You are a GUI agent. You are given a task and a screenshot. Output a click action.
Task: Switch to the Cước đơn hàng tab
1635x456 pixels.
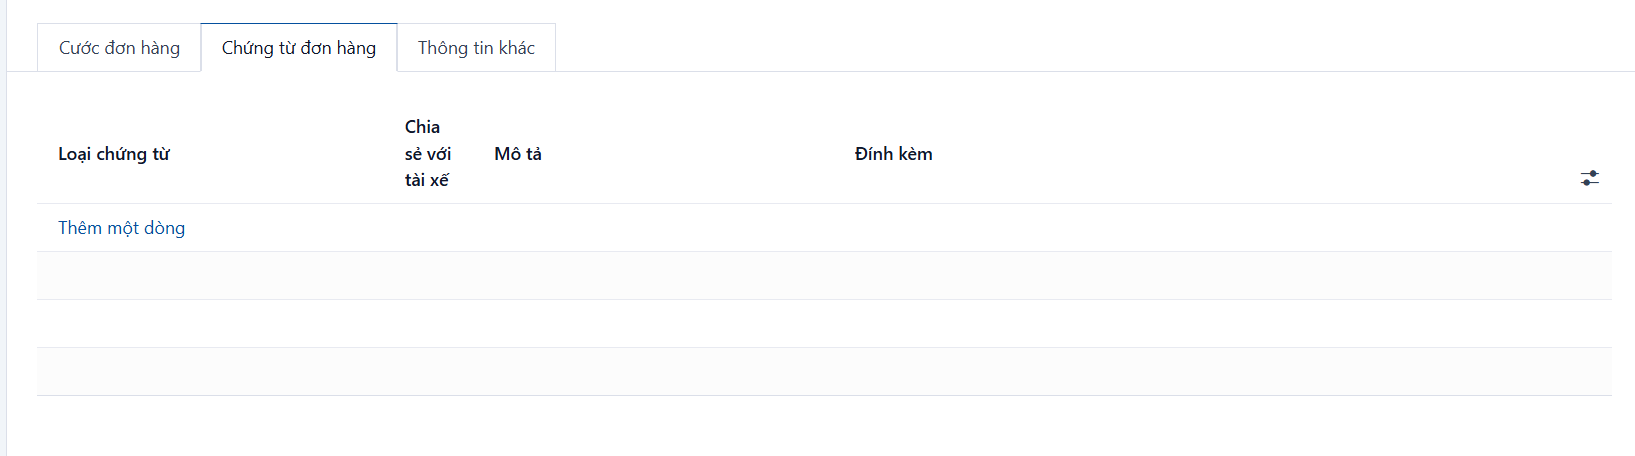[119, 48]
